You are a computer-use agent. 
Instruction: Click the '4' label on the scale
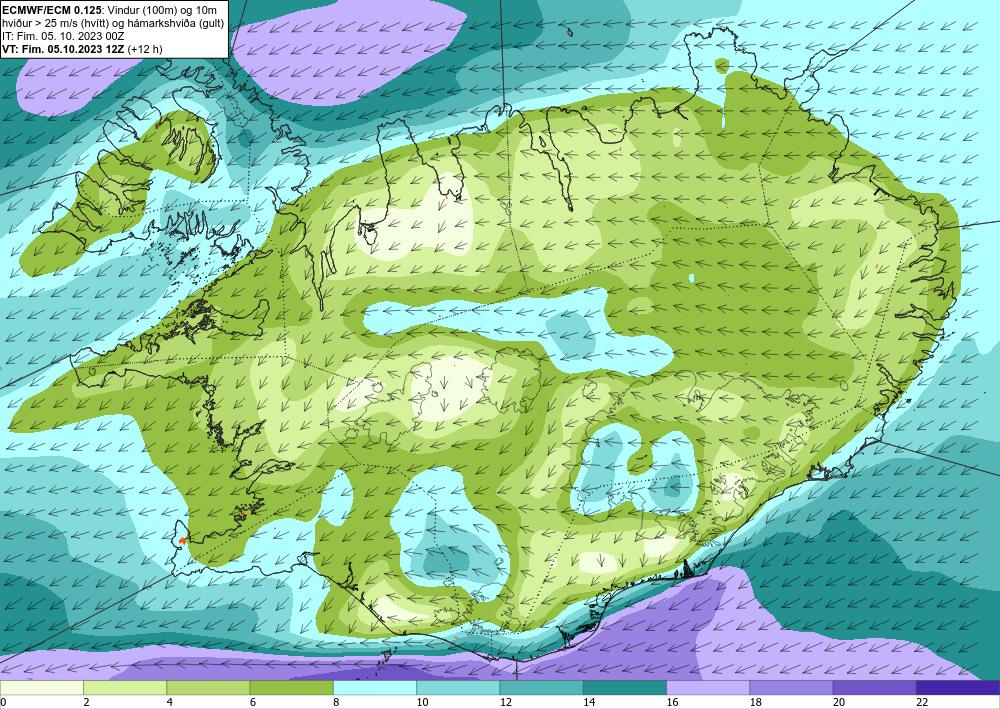[170, 702]
